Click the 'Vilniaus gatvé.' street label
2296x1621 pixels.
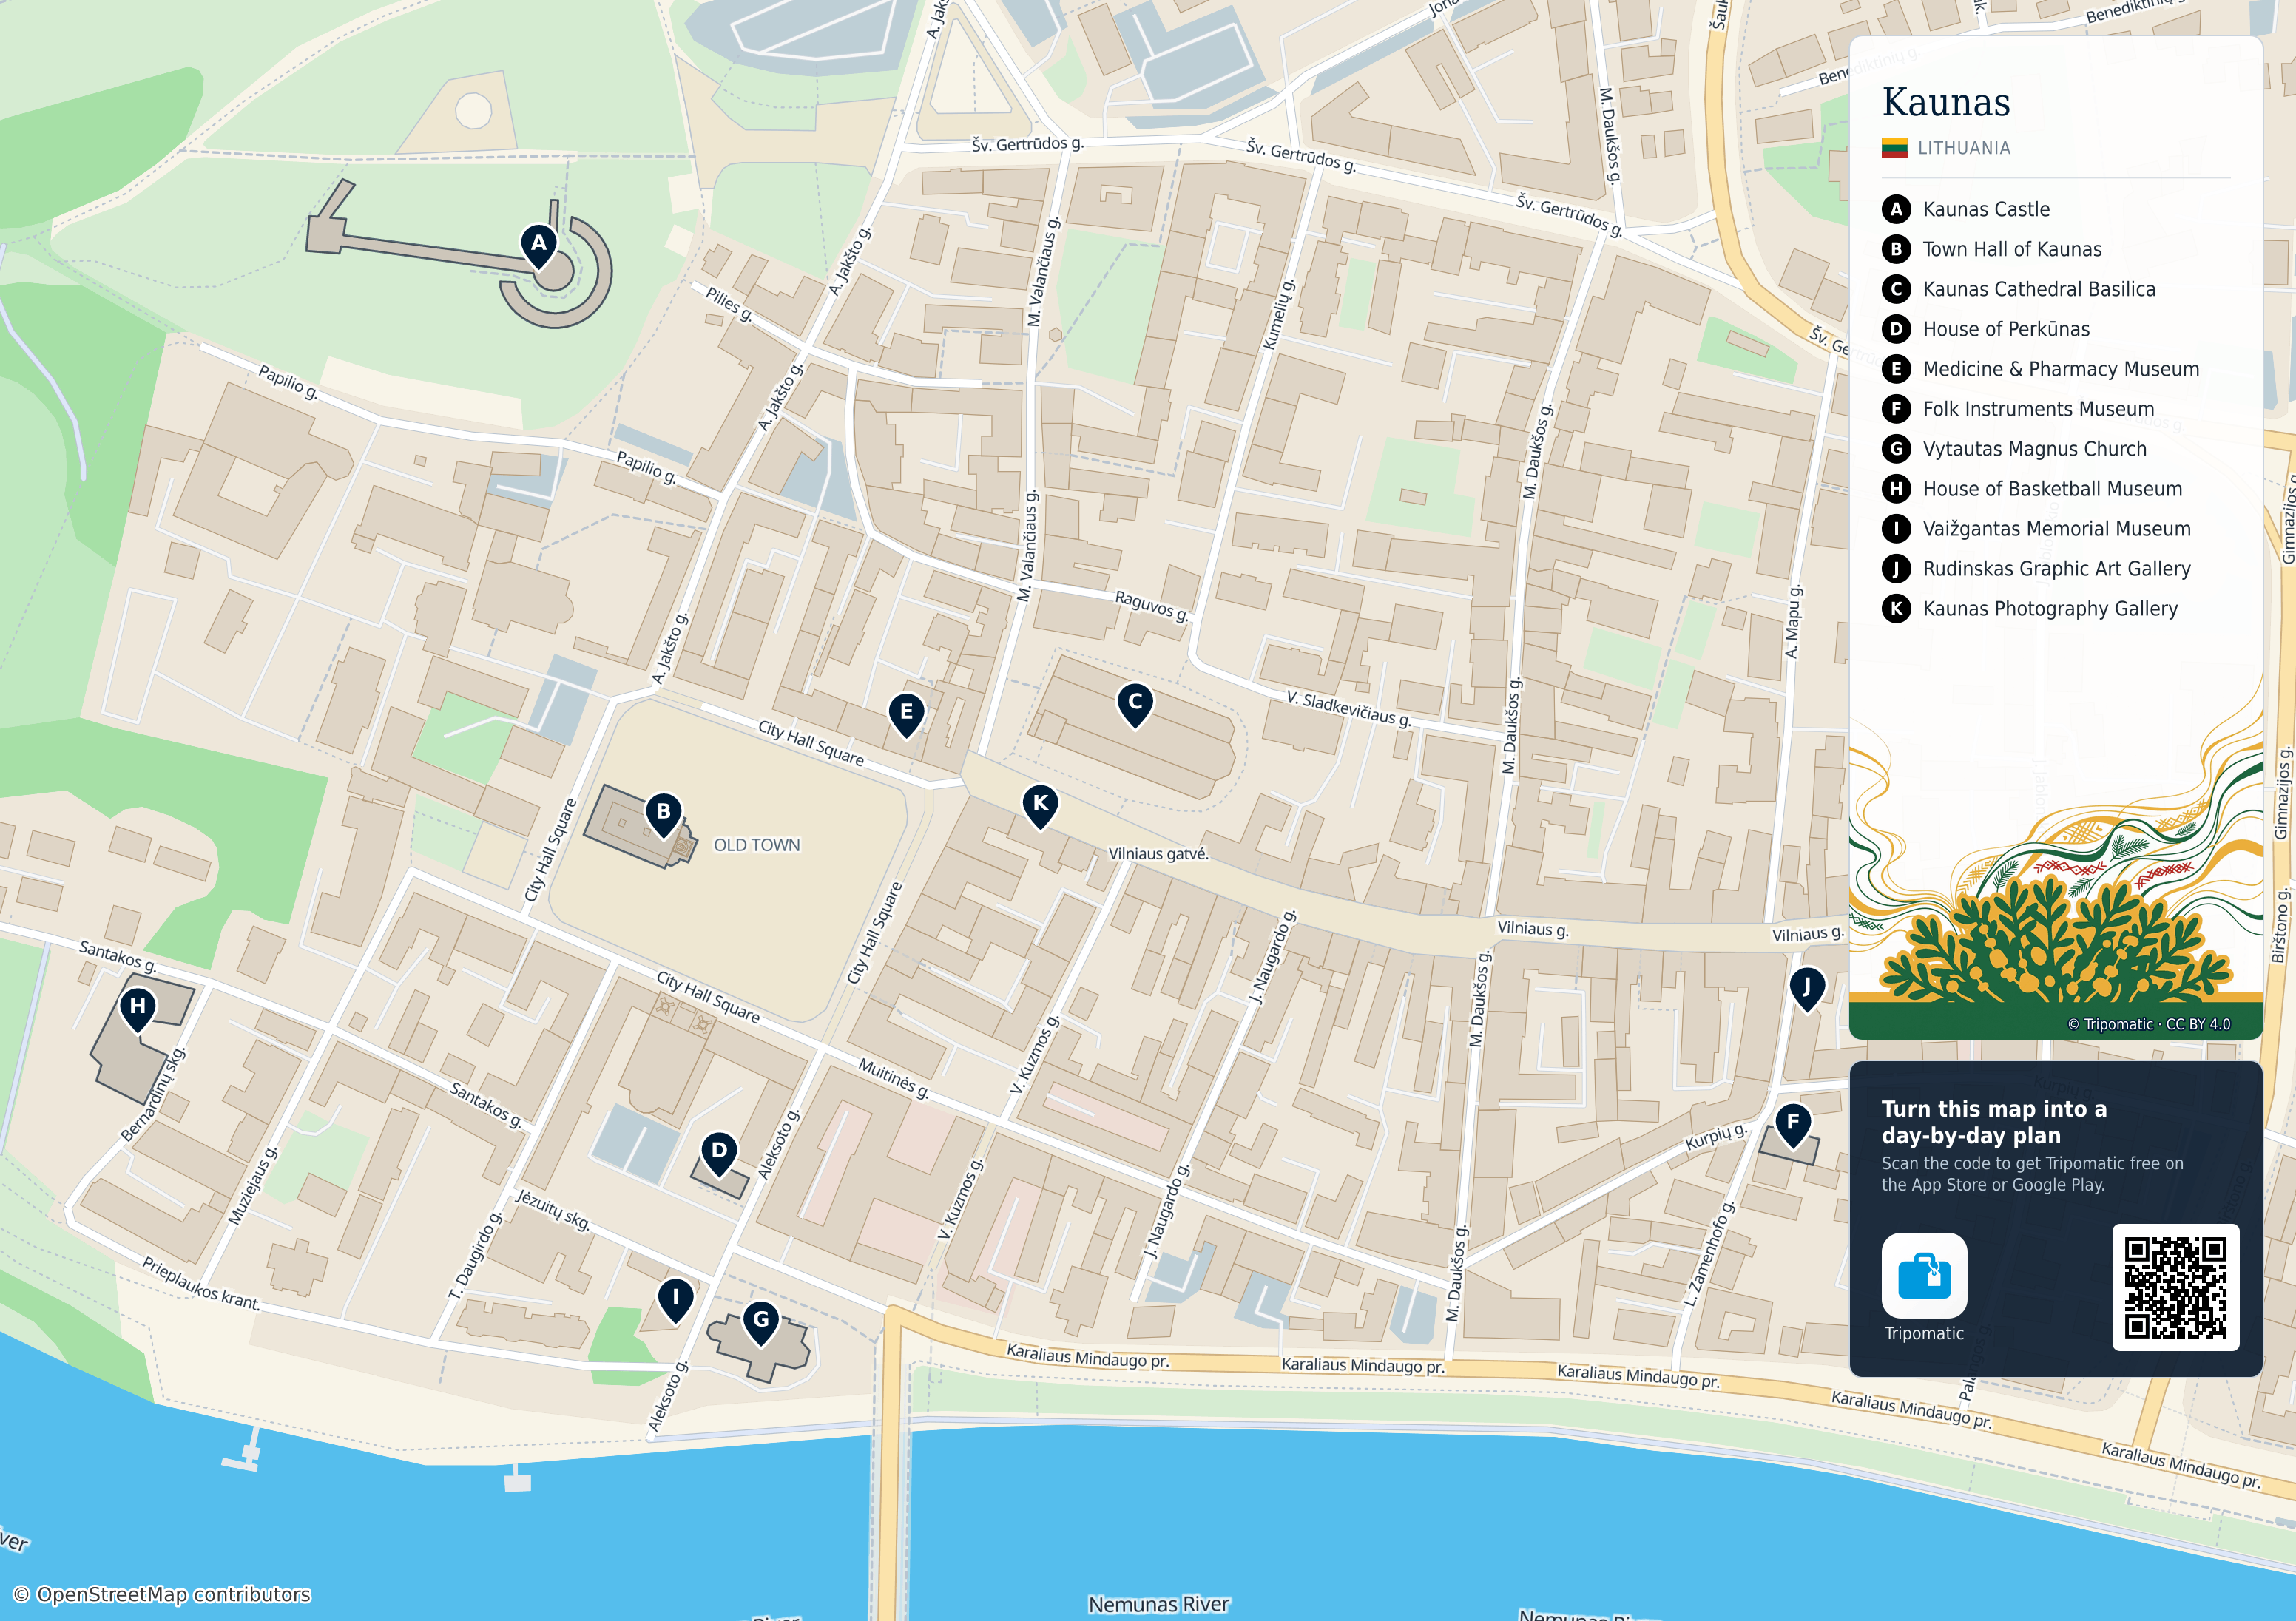coord(1158,854)
